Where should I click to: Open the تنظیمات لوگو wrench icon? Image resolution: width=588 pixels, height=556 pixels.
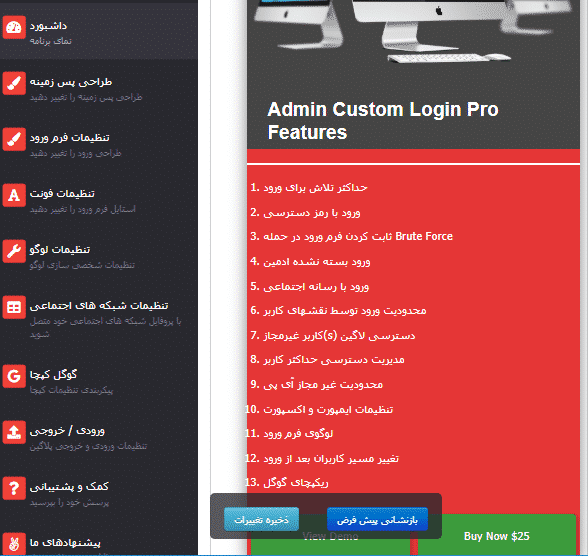pyautogui.click(x=14, y=251)
